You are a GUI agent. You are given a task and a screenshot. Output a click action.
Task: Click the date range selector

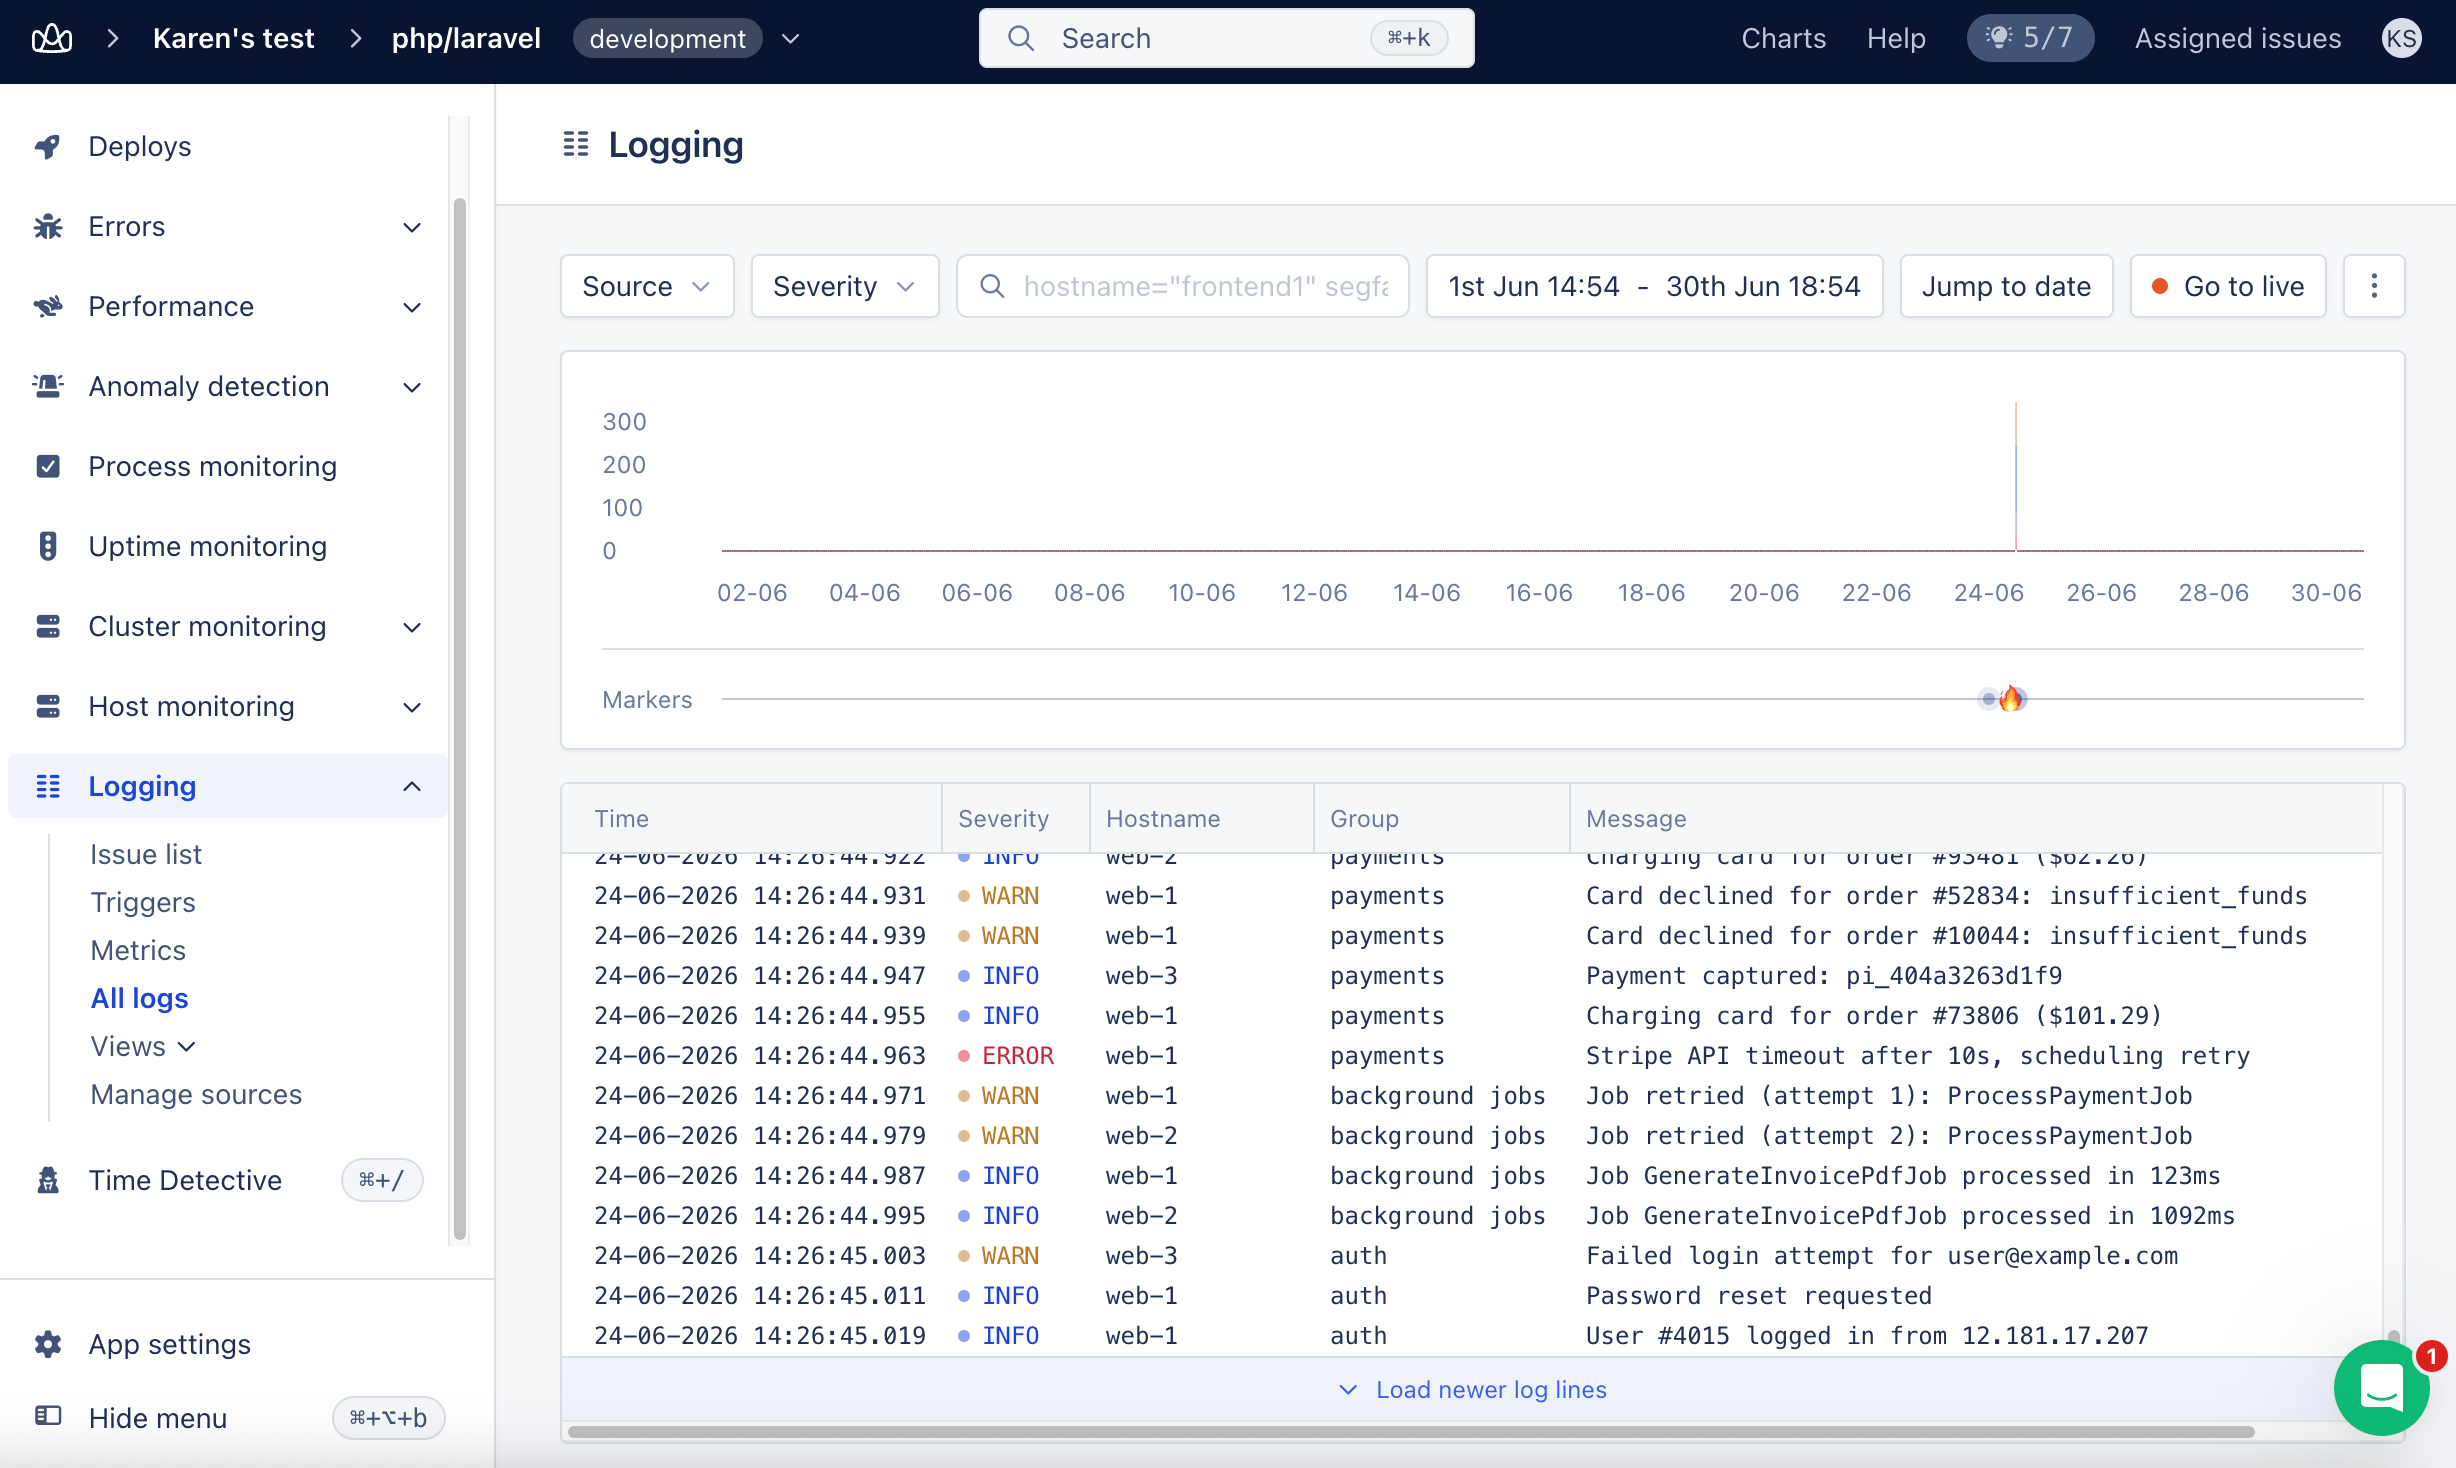(1654, 286)
